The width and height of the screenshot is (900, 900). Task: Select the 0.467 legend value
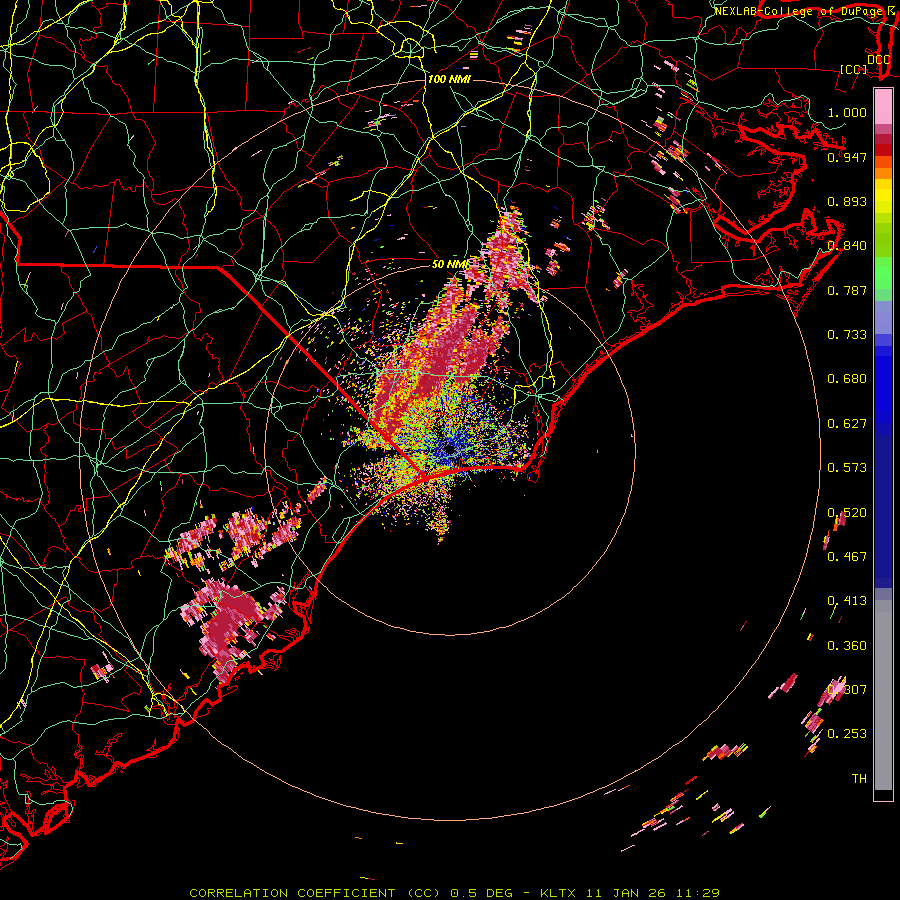coord(847,557)
